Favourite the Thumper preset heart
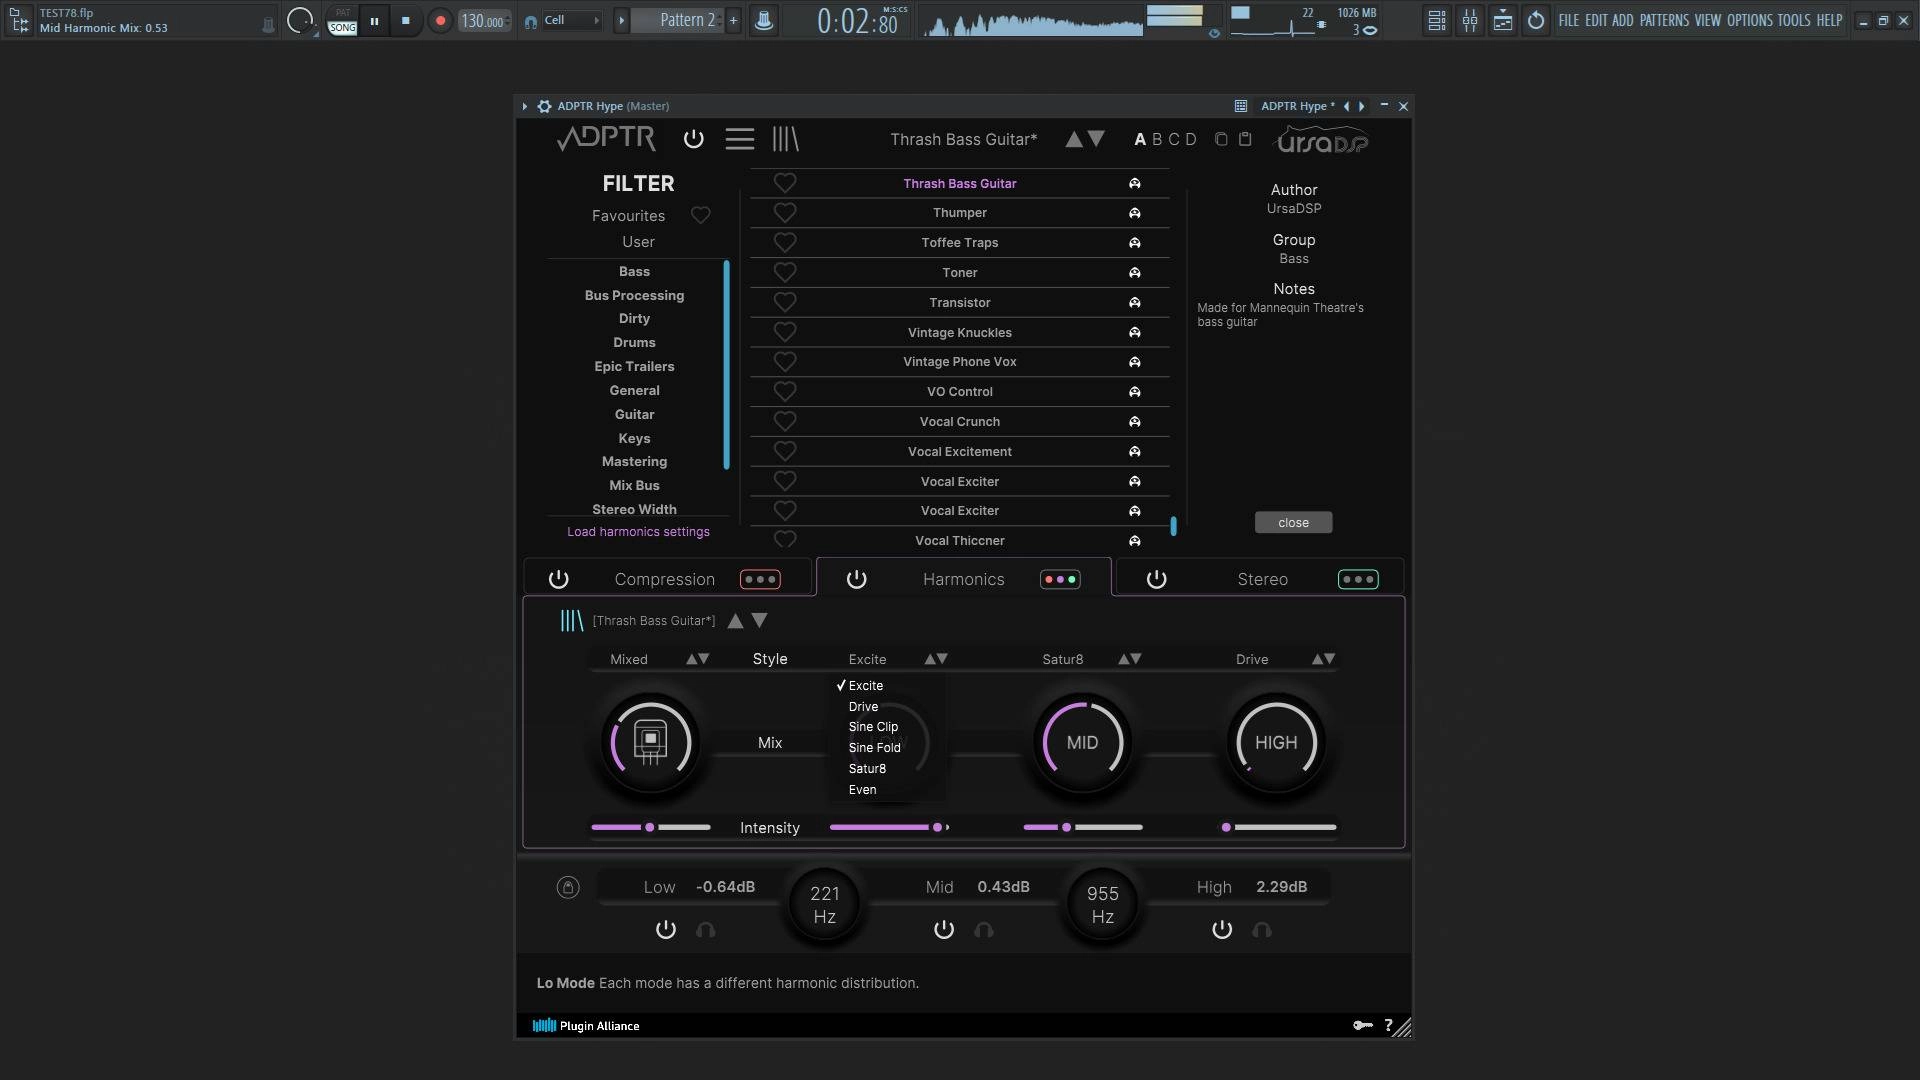Viewport: 1920px width, 1080px height. tap(785, 213)
